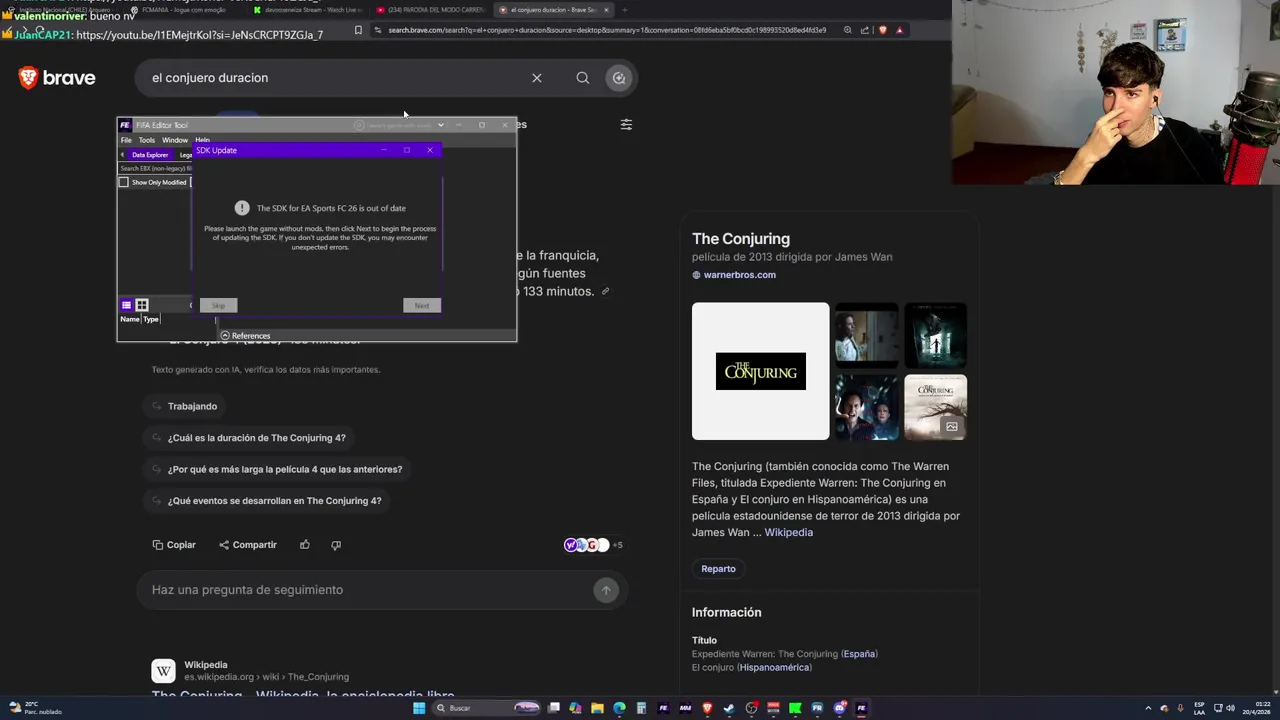Open Windows Start menu
1280x720 pixels.
pos(419,708)
